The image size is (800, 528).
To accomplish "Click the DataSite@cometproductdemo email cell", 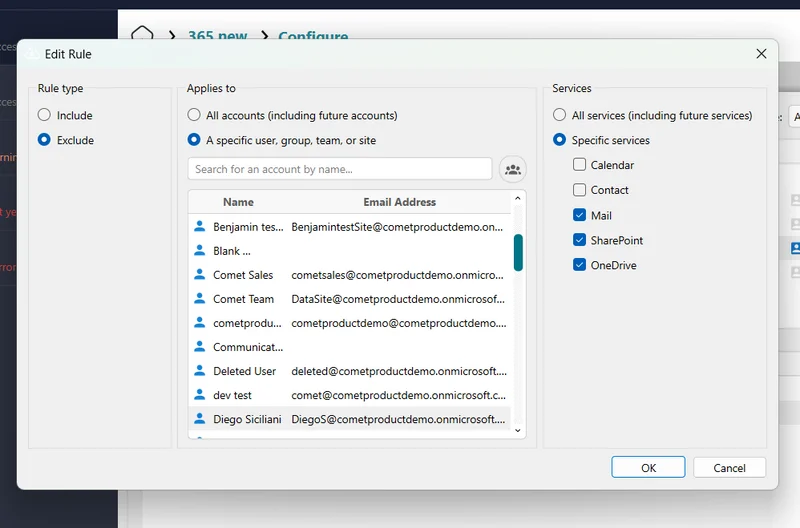I will 398,299.
